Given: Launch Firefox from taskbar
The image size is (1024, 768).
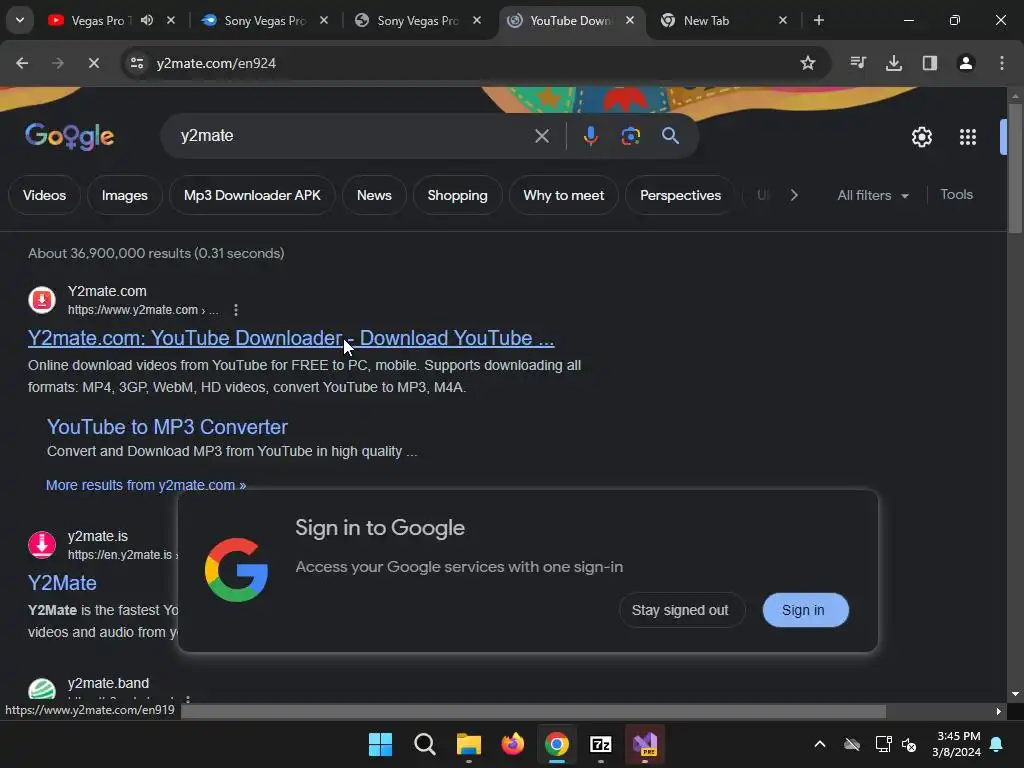Looking at the screenshot, I should pos(513,744).
